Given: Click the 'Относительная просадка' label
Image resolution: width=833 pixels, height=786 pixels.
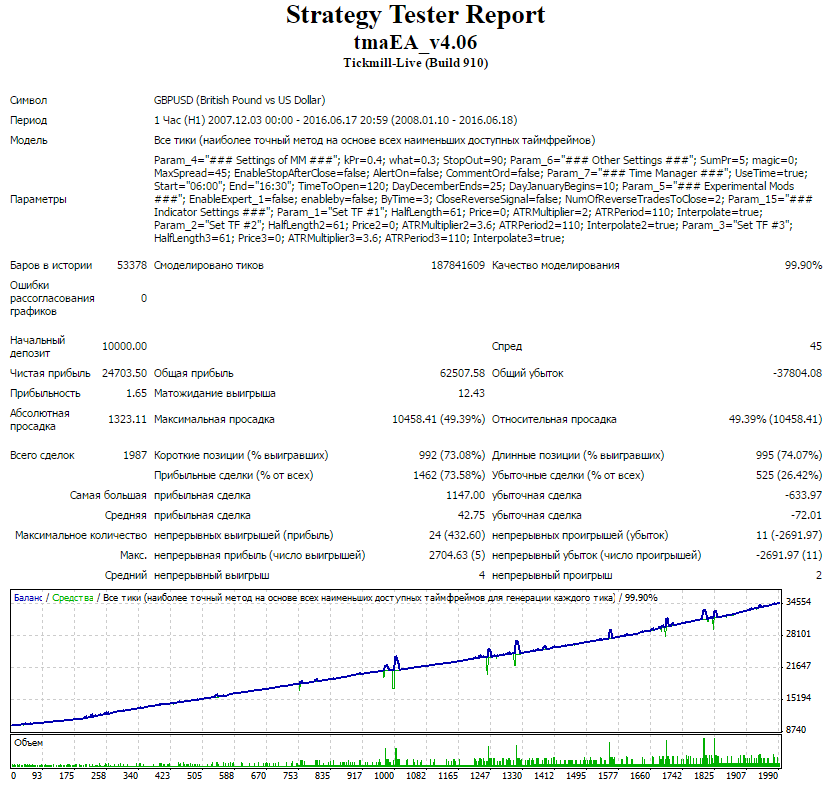Looking at the screenshot, I should coord(554,420).
